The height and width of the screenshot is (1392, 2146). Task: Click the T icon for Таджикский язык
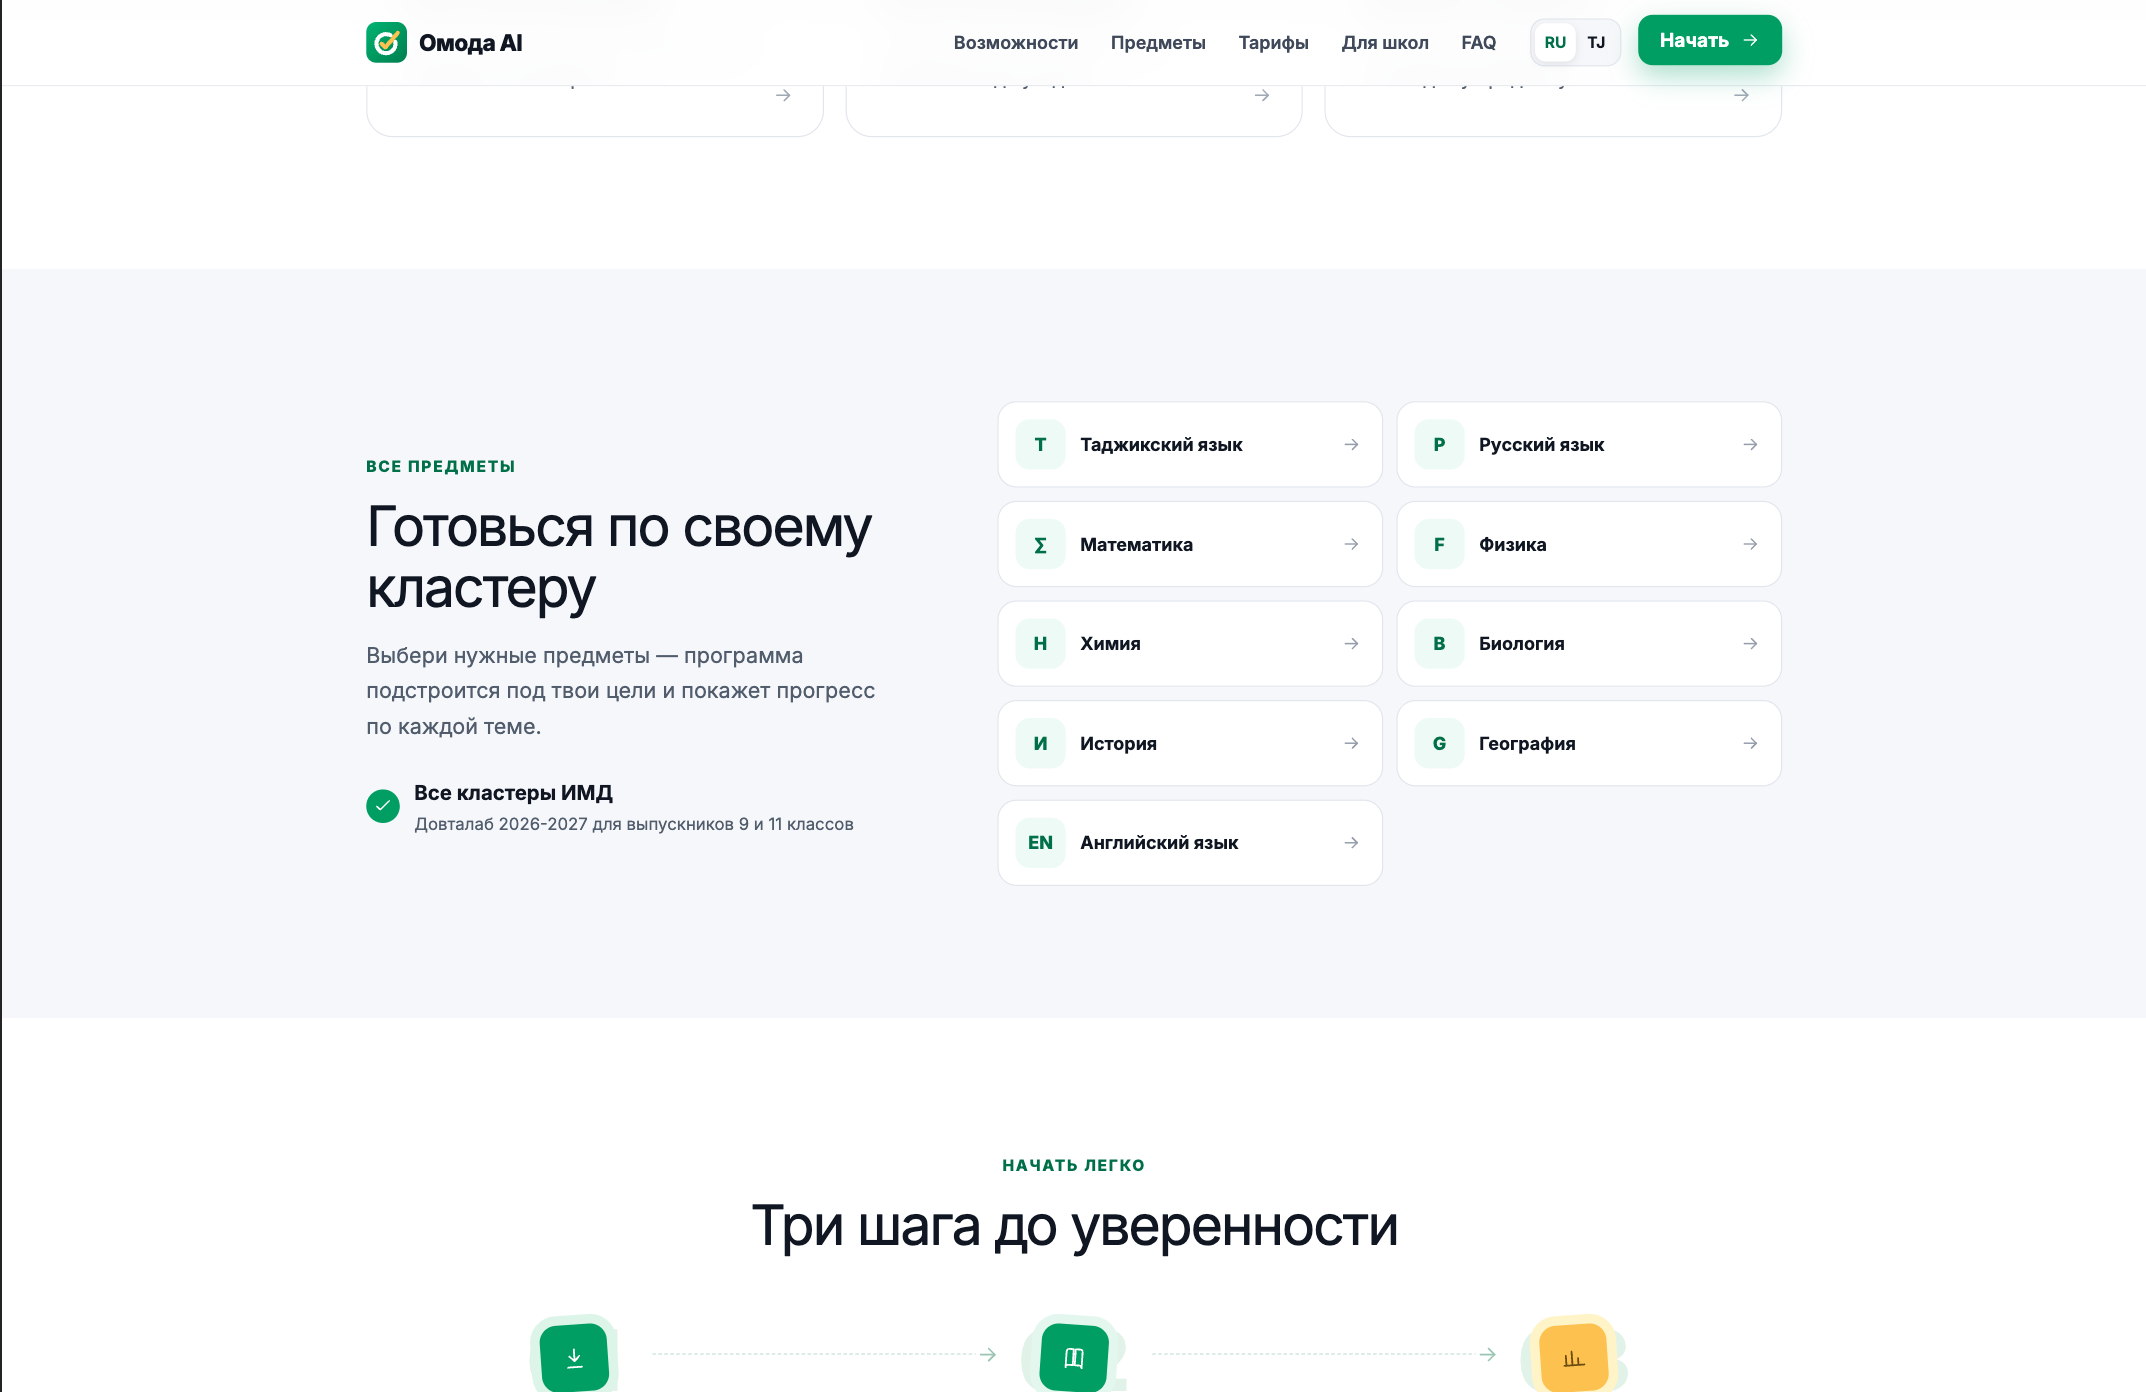click(1040, 444)
